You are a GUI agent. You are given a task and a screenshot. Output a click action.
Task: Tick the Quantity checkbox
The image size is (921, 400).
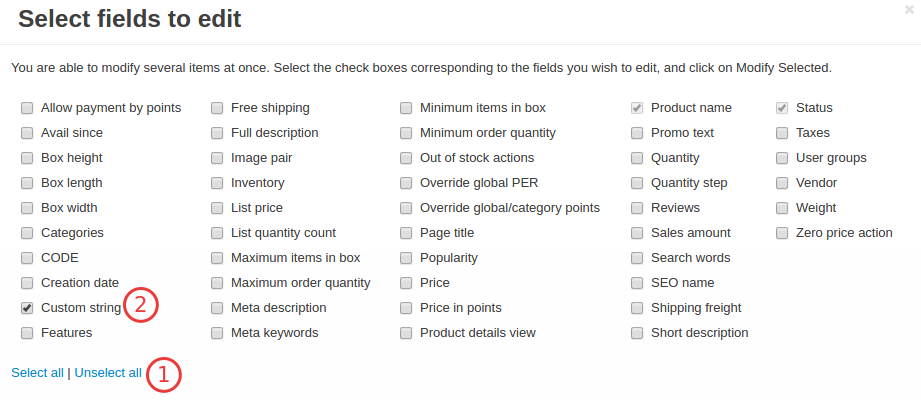637,158
